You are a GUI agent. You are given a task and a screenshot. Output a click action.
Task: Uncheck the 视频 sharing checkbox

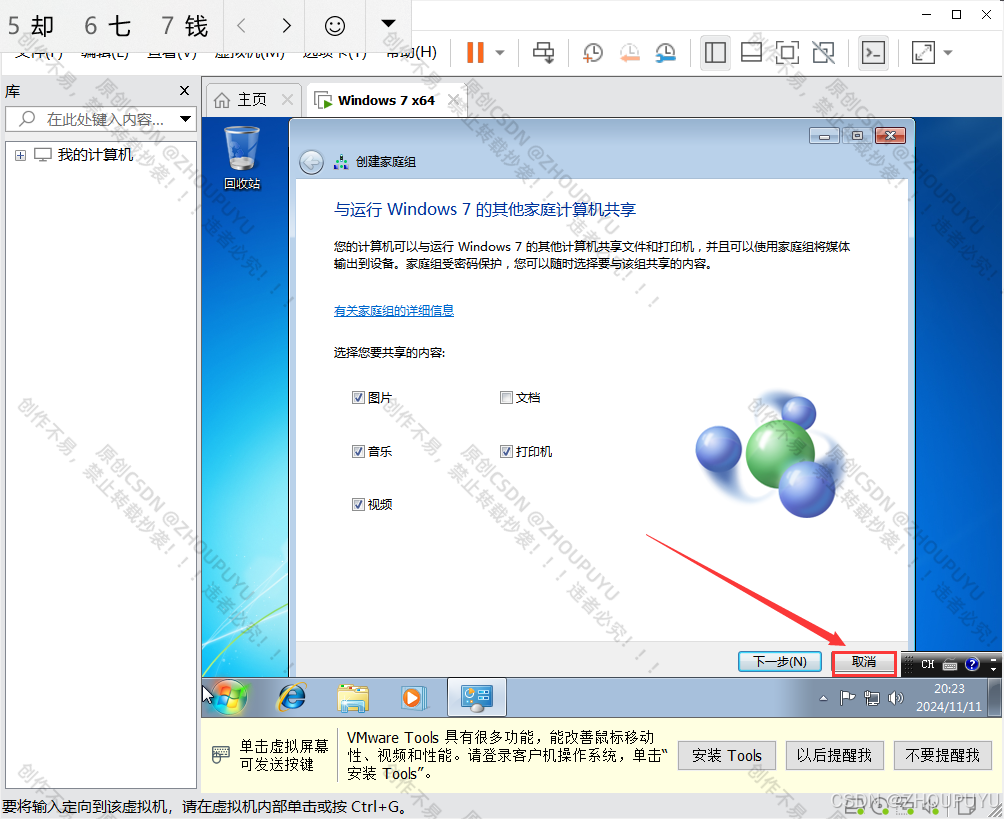358,505
